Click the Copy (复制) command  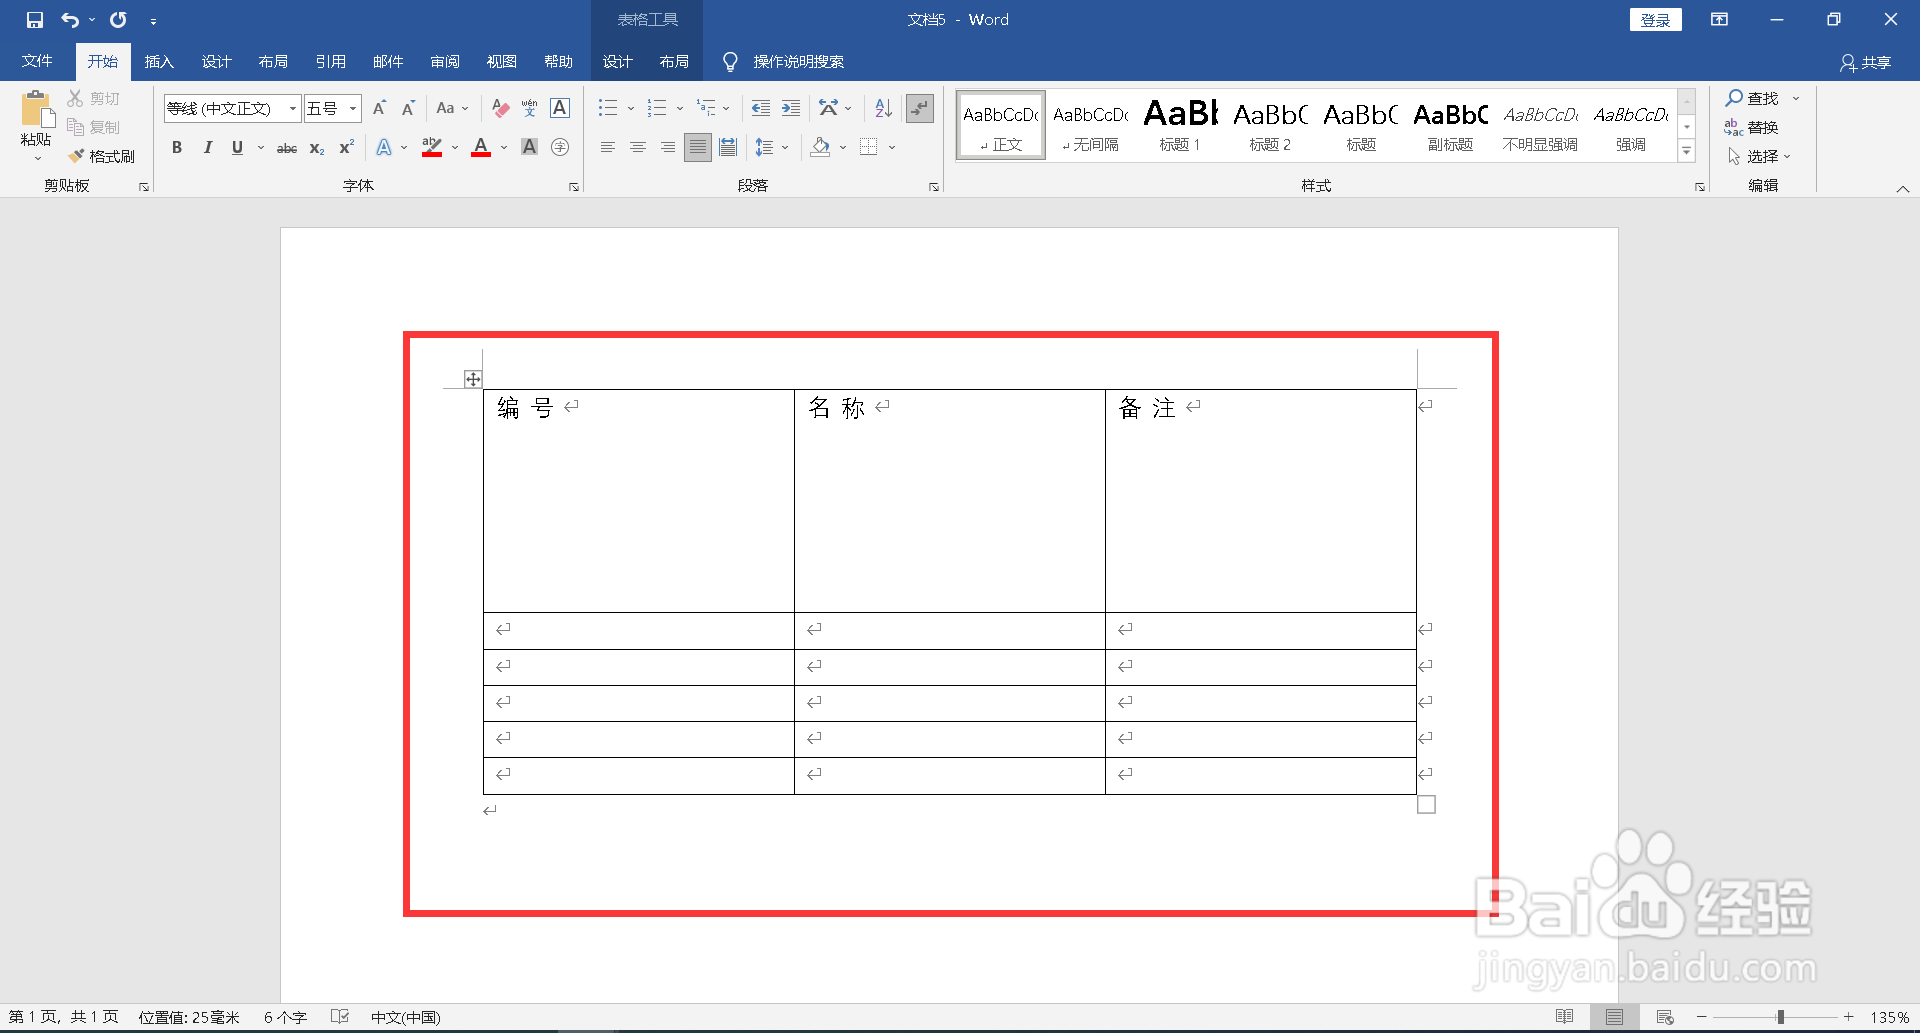94,127
